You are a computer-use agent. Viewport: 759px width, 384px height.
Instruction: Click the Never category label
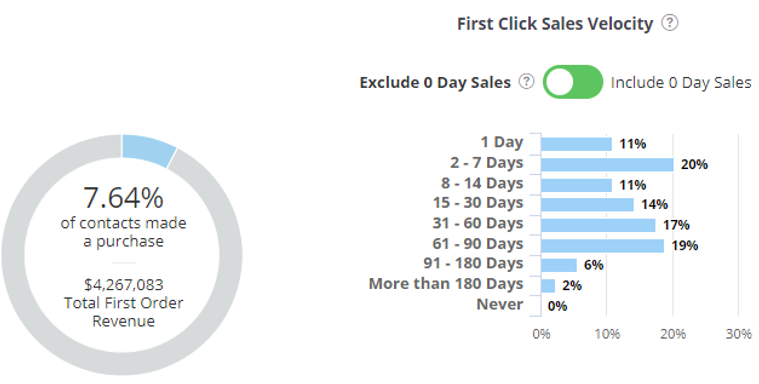click(500, 304)
